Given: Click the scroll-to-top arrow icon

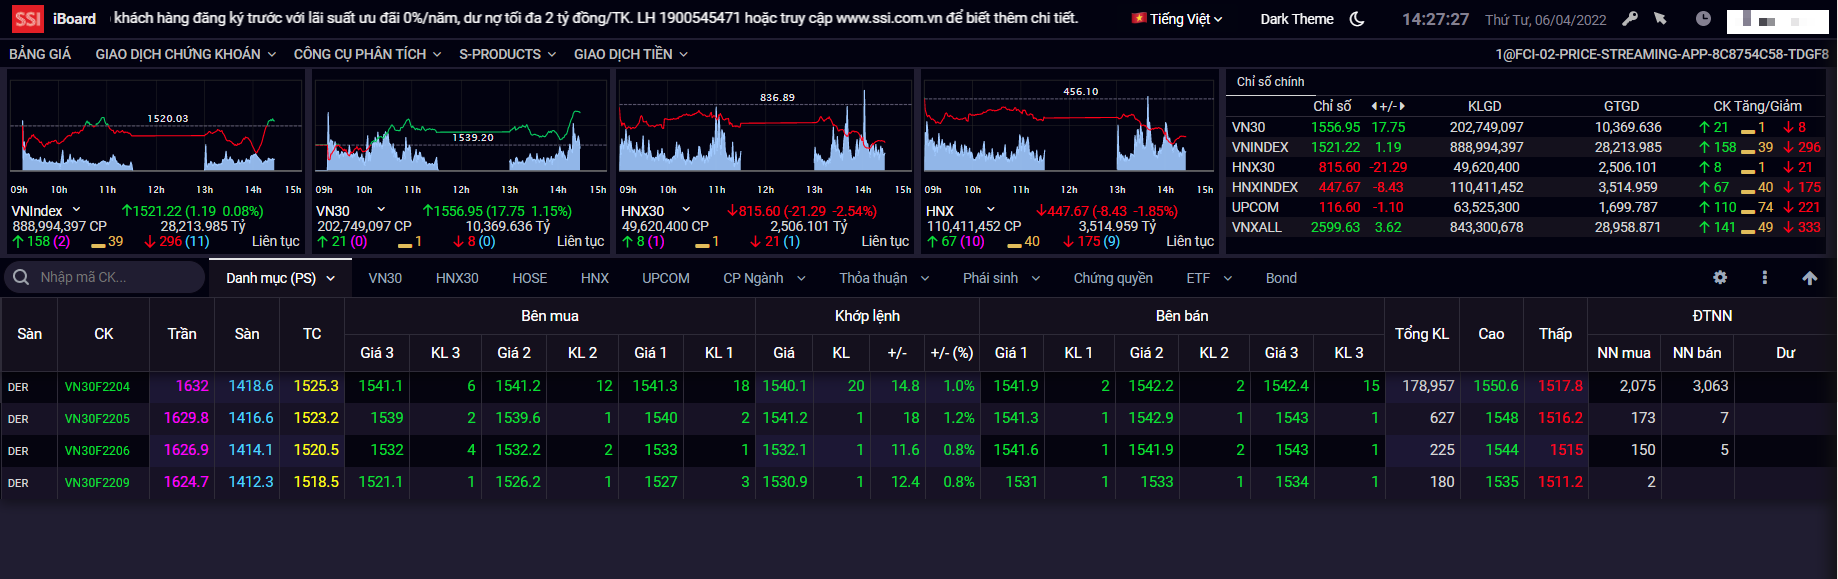Looking at the screenshot, I should [x=1810, y=278].
